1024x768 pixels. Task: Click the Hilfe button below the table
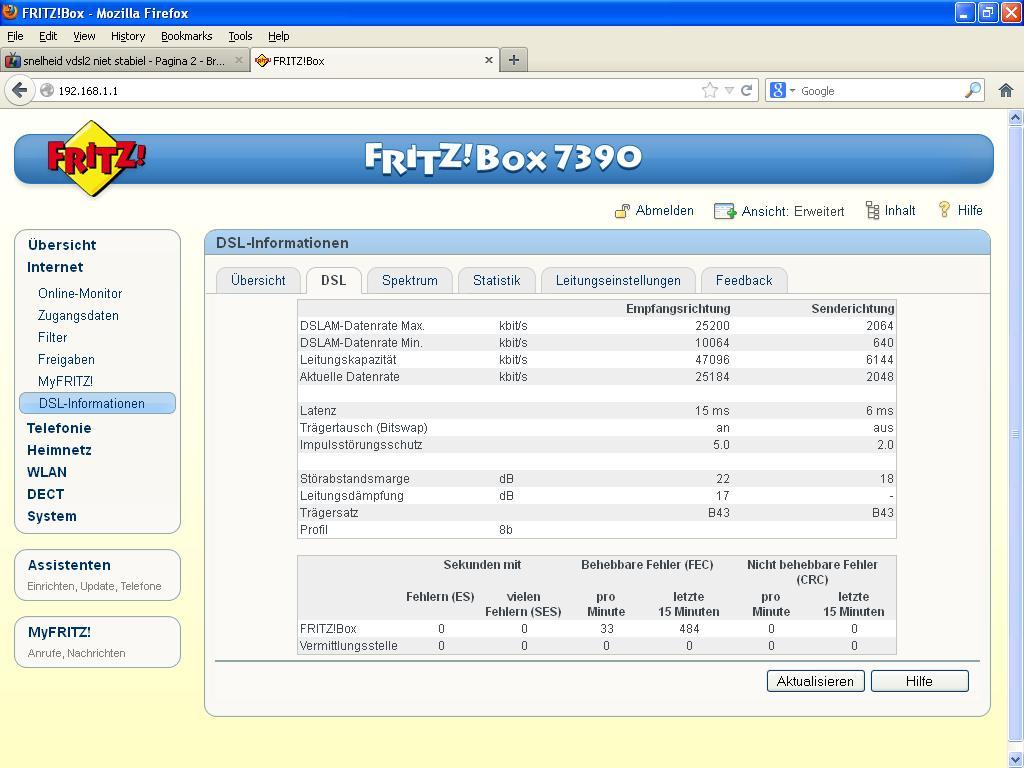919,681
